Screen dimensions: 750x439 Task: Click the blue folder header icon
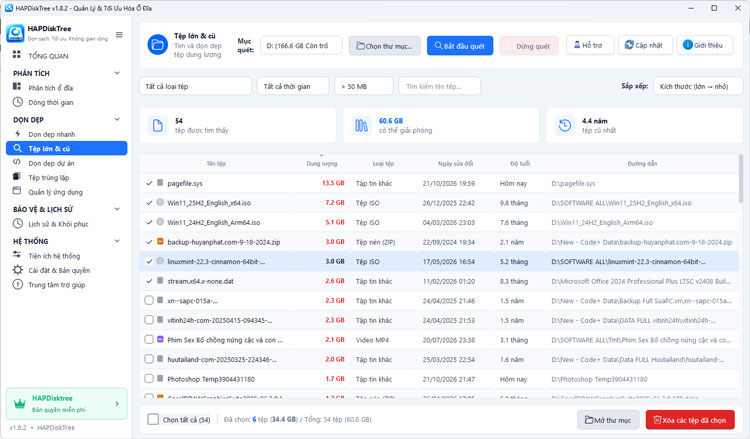pyautogui.click(x=157, y=45)
